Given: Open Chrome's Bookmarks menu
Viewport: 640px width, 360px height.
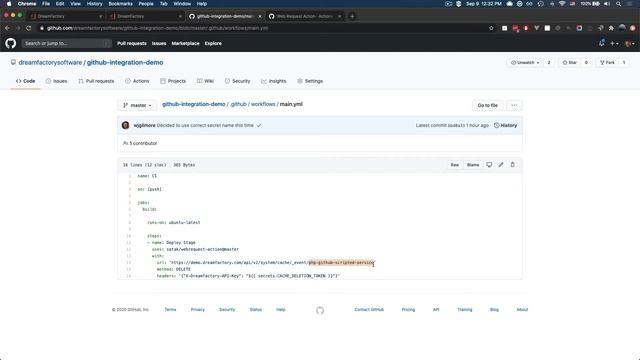Looking at the screenshot, I should (120, 4).
